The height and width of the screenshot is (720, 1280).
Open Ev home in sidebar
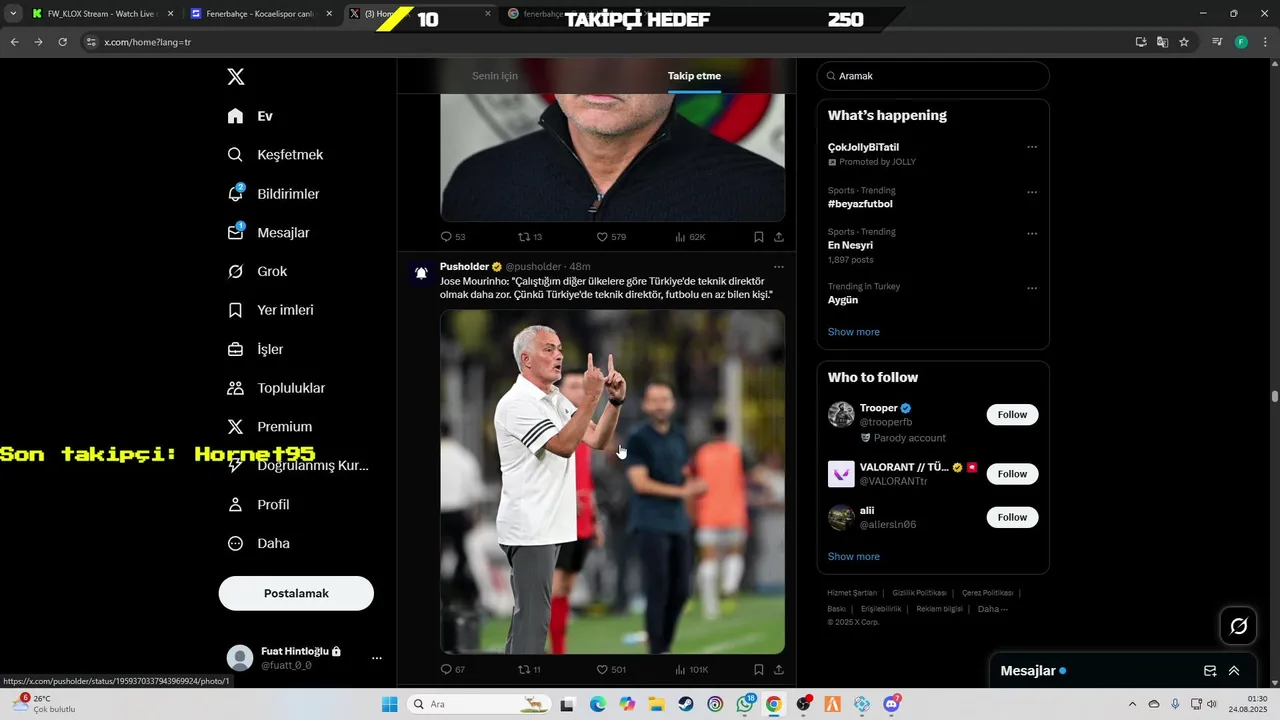pyautogui.click(x=250, y=116)
